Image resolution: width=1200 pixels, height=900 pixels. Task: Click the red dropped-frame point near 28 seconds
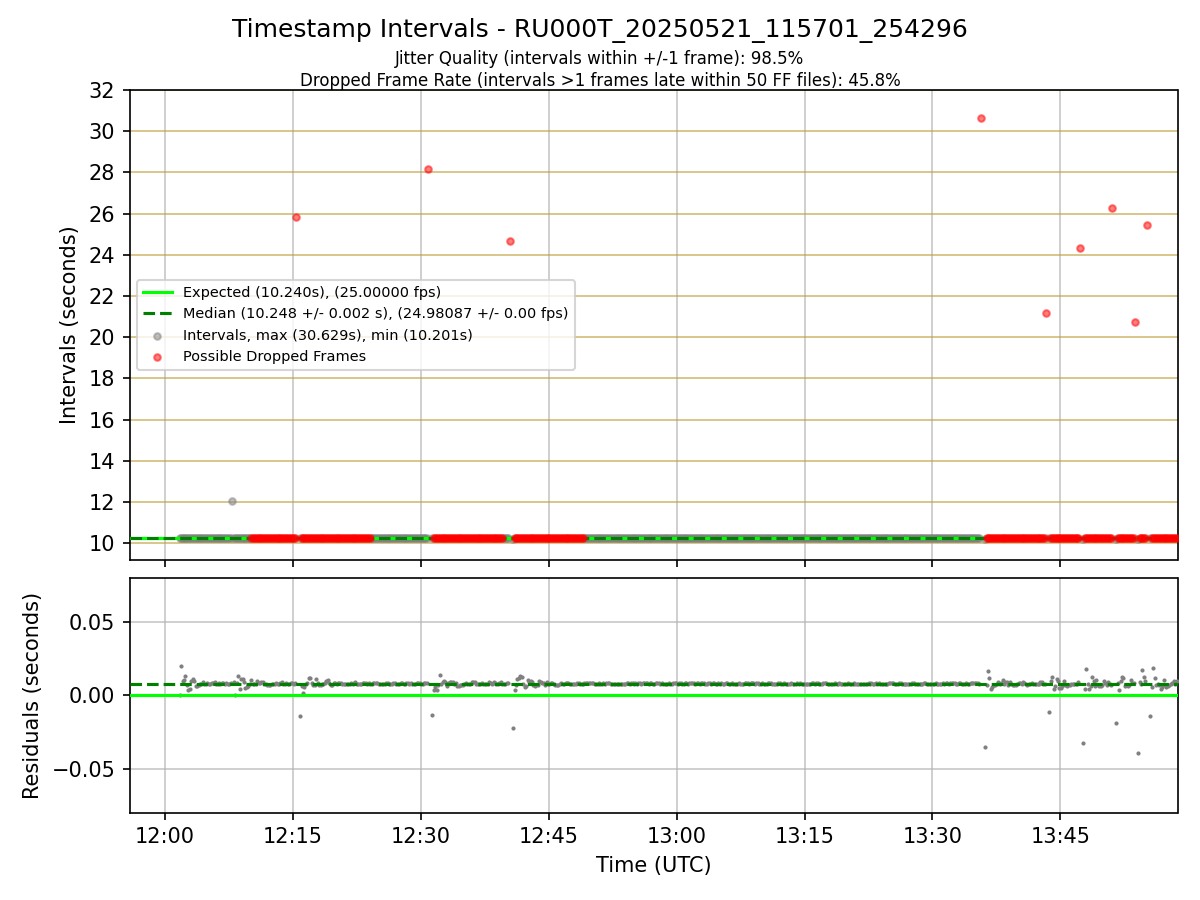coord(428,169)
